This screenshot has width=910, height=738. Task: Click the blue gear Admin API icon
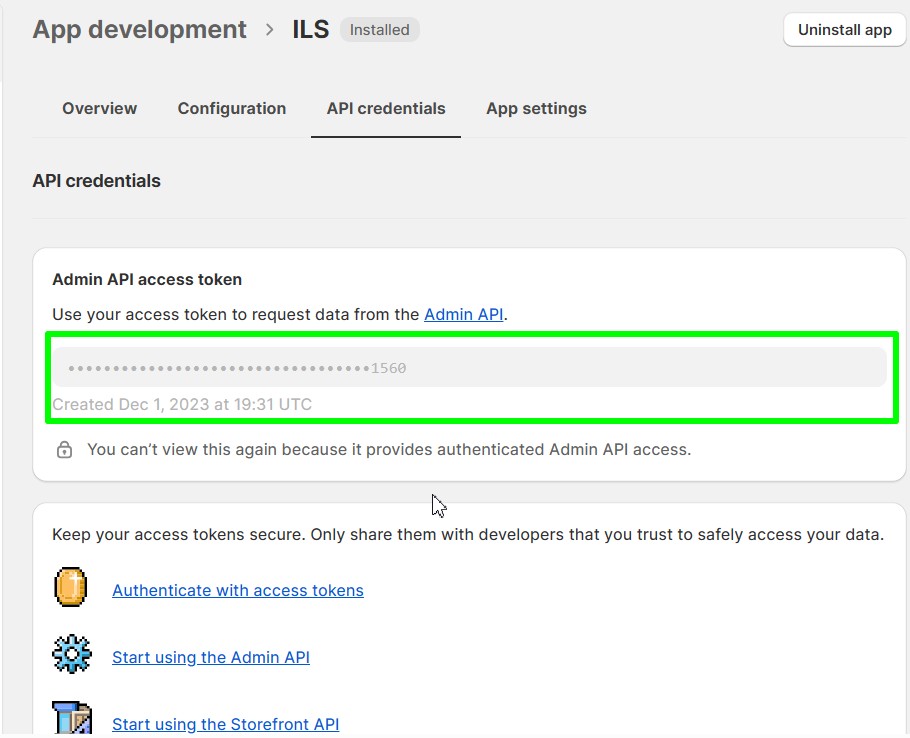71,655
